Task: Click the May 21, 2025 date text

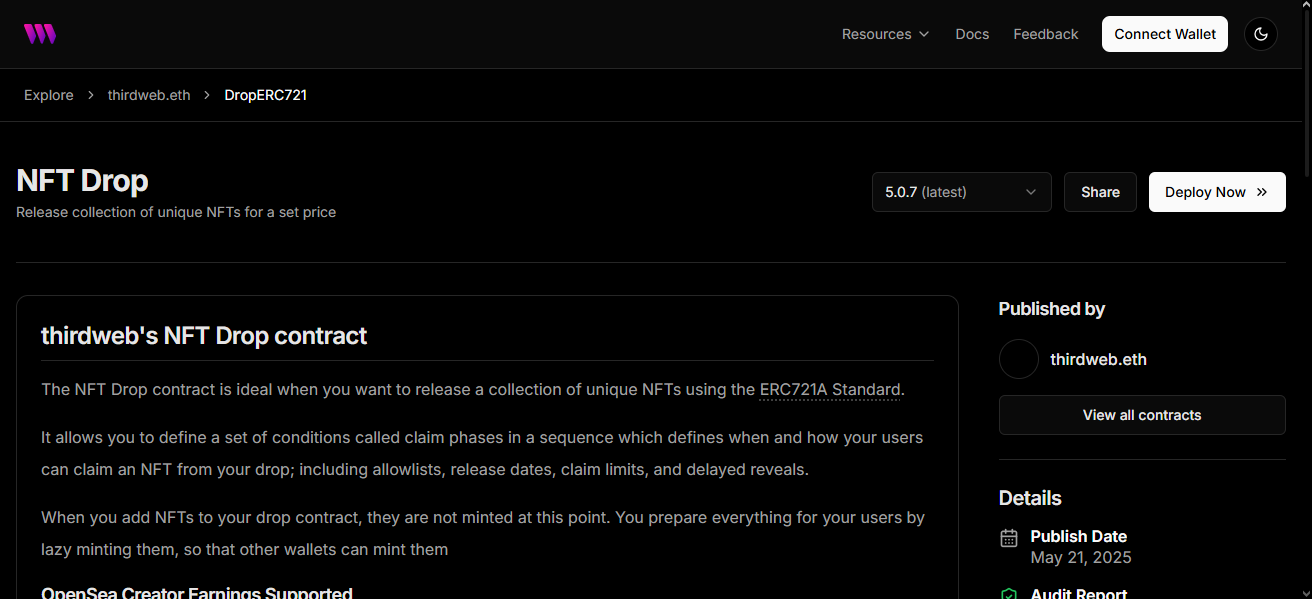Action: (x=1081, y=557)
